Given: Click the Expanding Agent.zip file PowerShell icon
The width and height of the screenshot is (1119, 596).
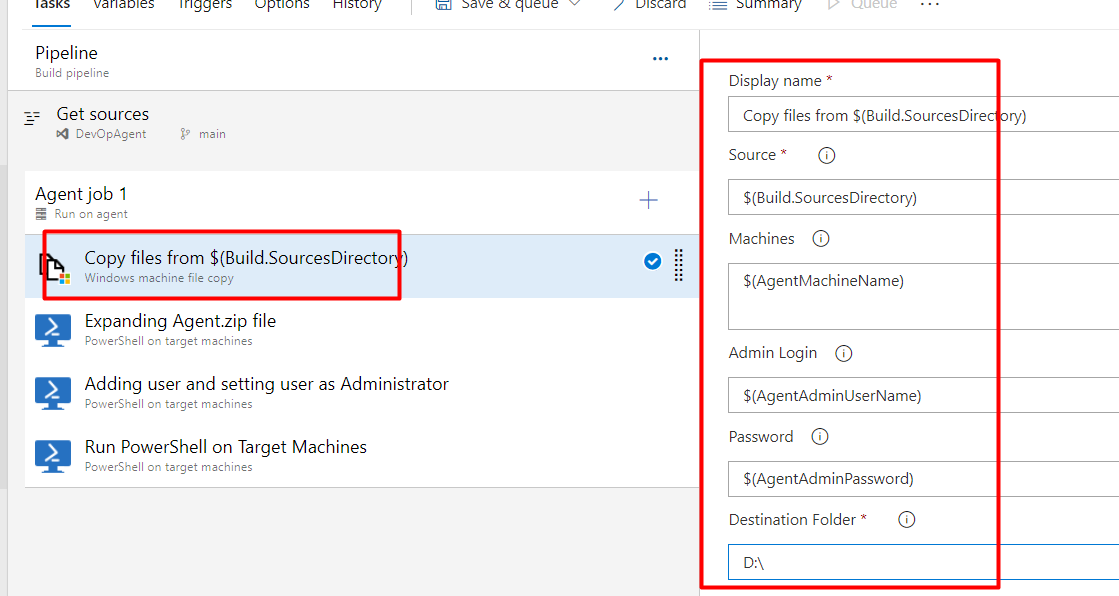Looking at the screenshot, I should (53, 330).
